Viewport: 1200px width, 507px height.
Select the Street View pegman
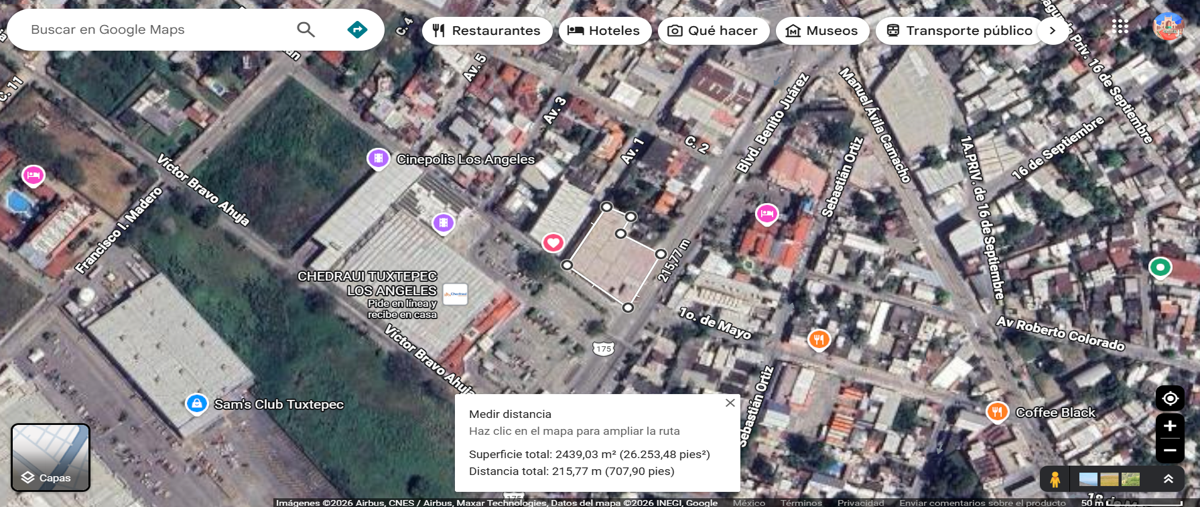point(1053,479)
